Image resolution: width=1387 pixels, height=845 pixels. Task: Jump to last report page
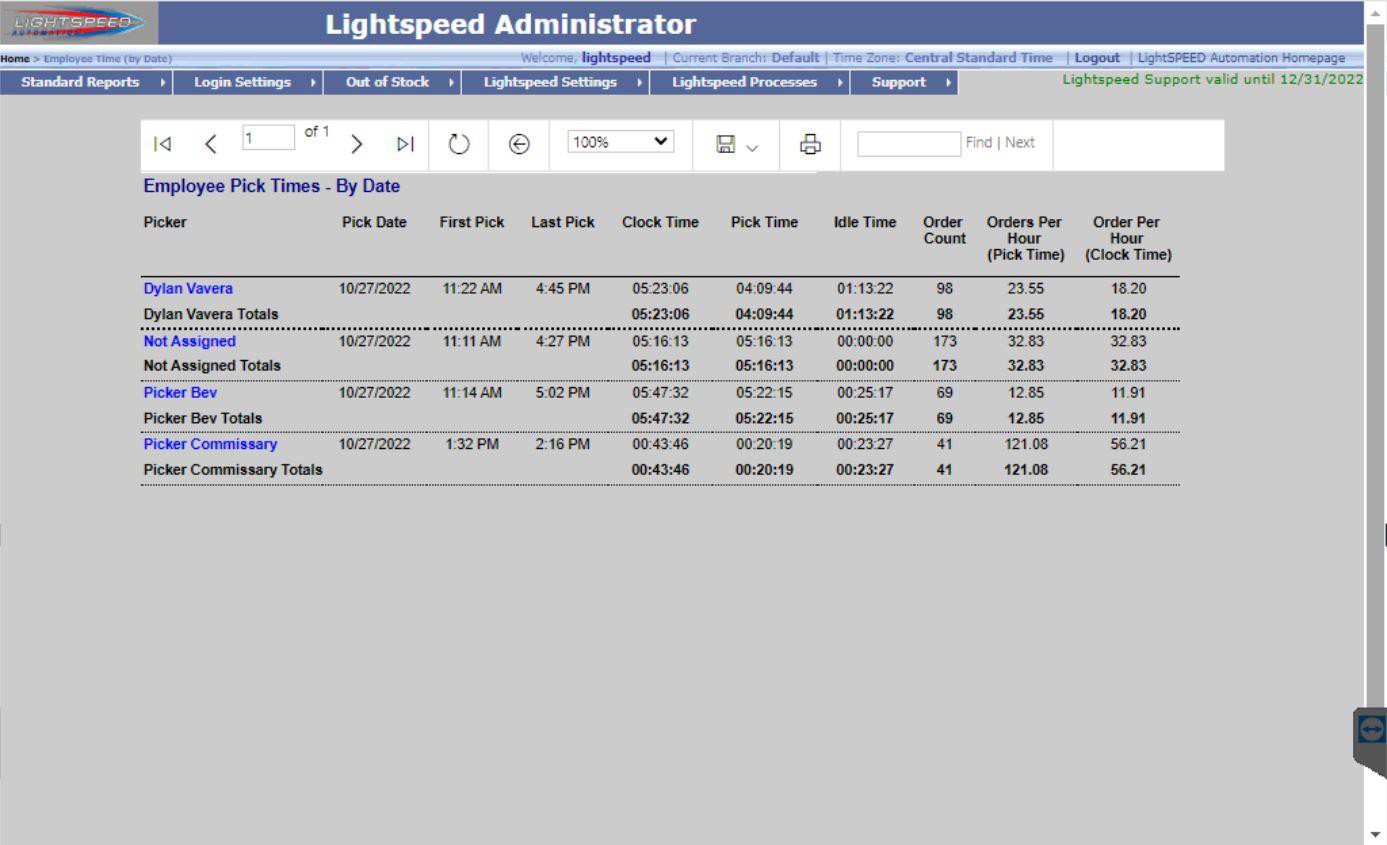[x=404, y=144]
